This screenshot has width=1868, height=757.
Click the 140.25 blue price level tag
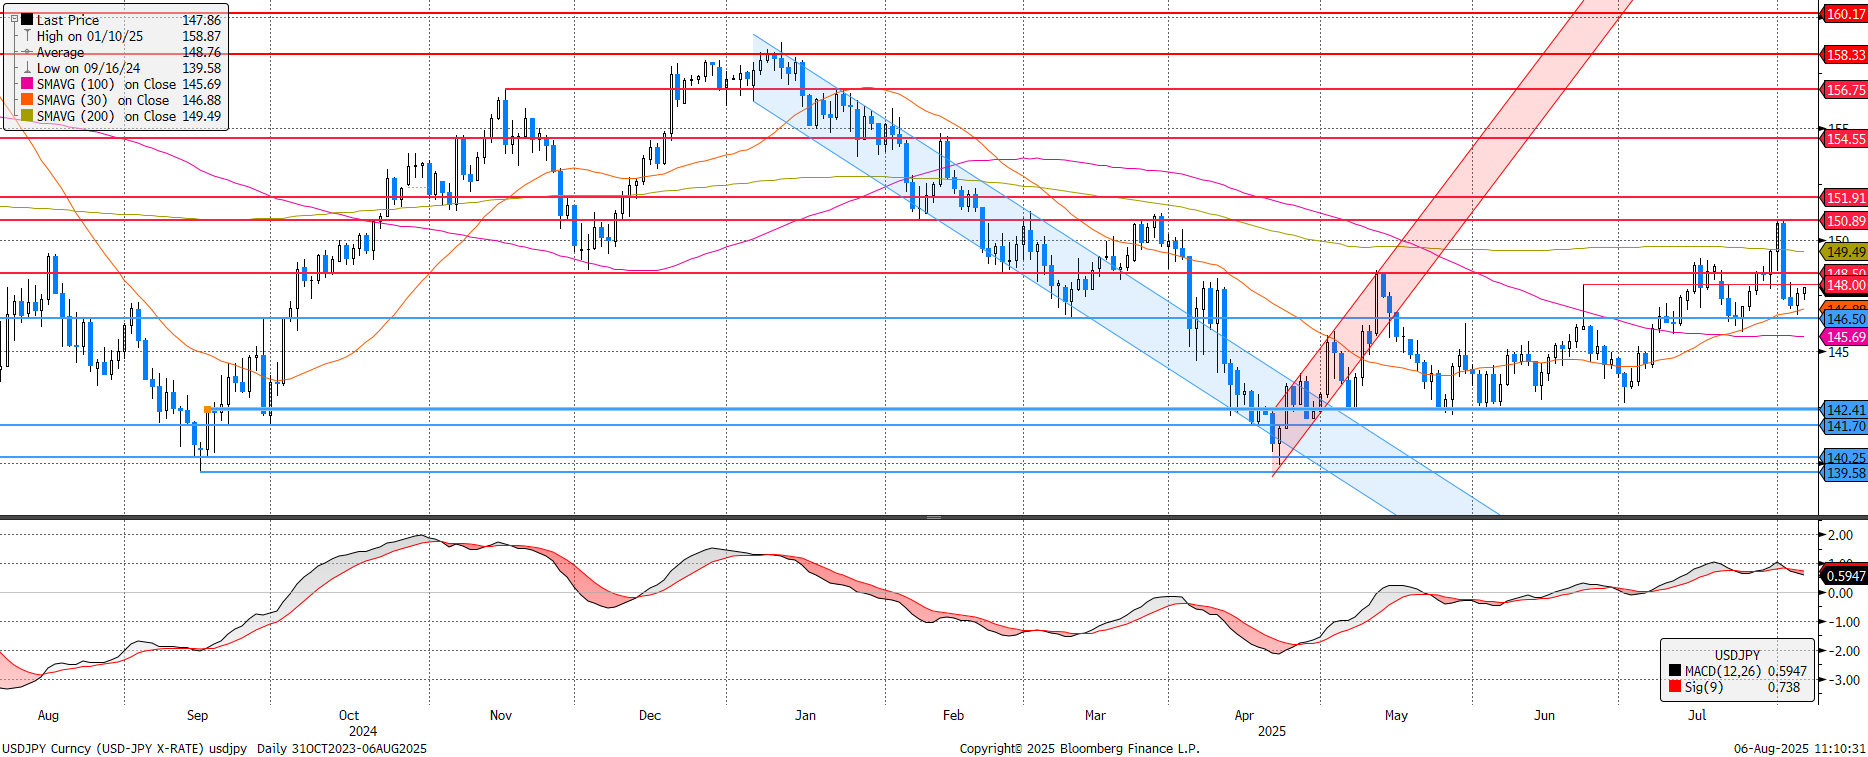coord(1844,458)
